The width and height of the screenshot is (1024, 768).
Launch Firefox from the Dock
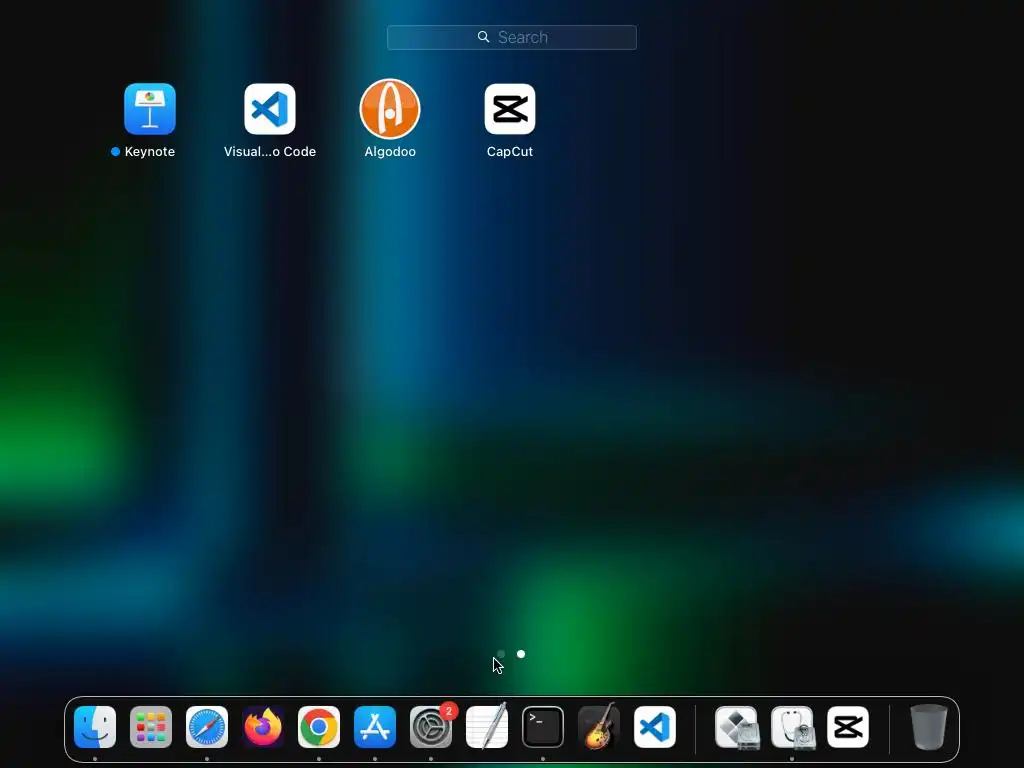tap(263, 727)
